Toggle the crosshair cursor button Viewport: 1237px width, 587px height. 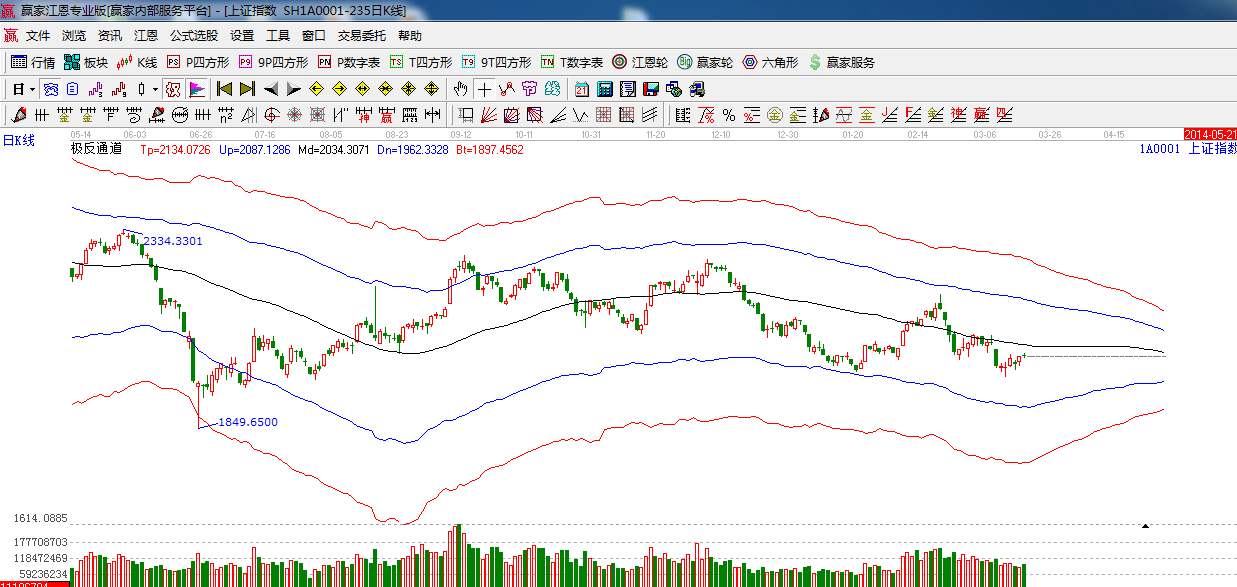point(484,89)
